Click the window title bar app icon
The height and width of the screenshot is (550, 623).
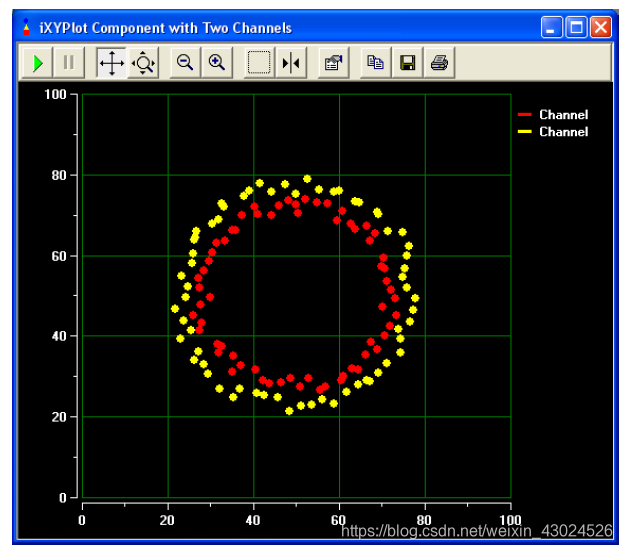point(26,27)
